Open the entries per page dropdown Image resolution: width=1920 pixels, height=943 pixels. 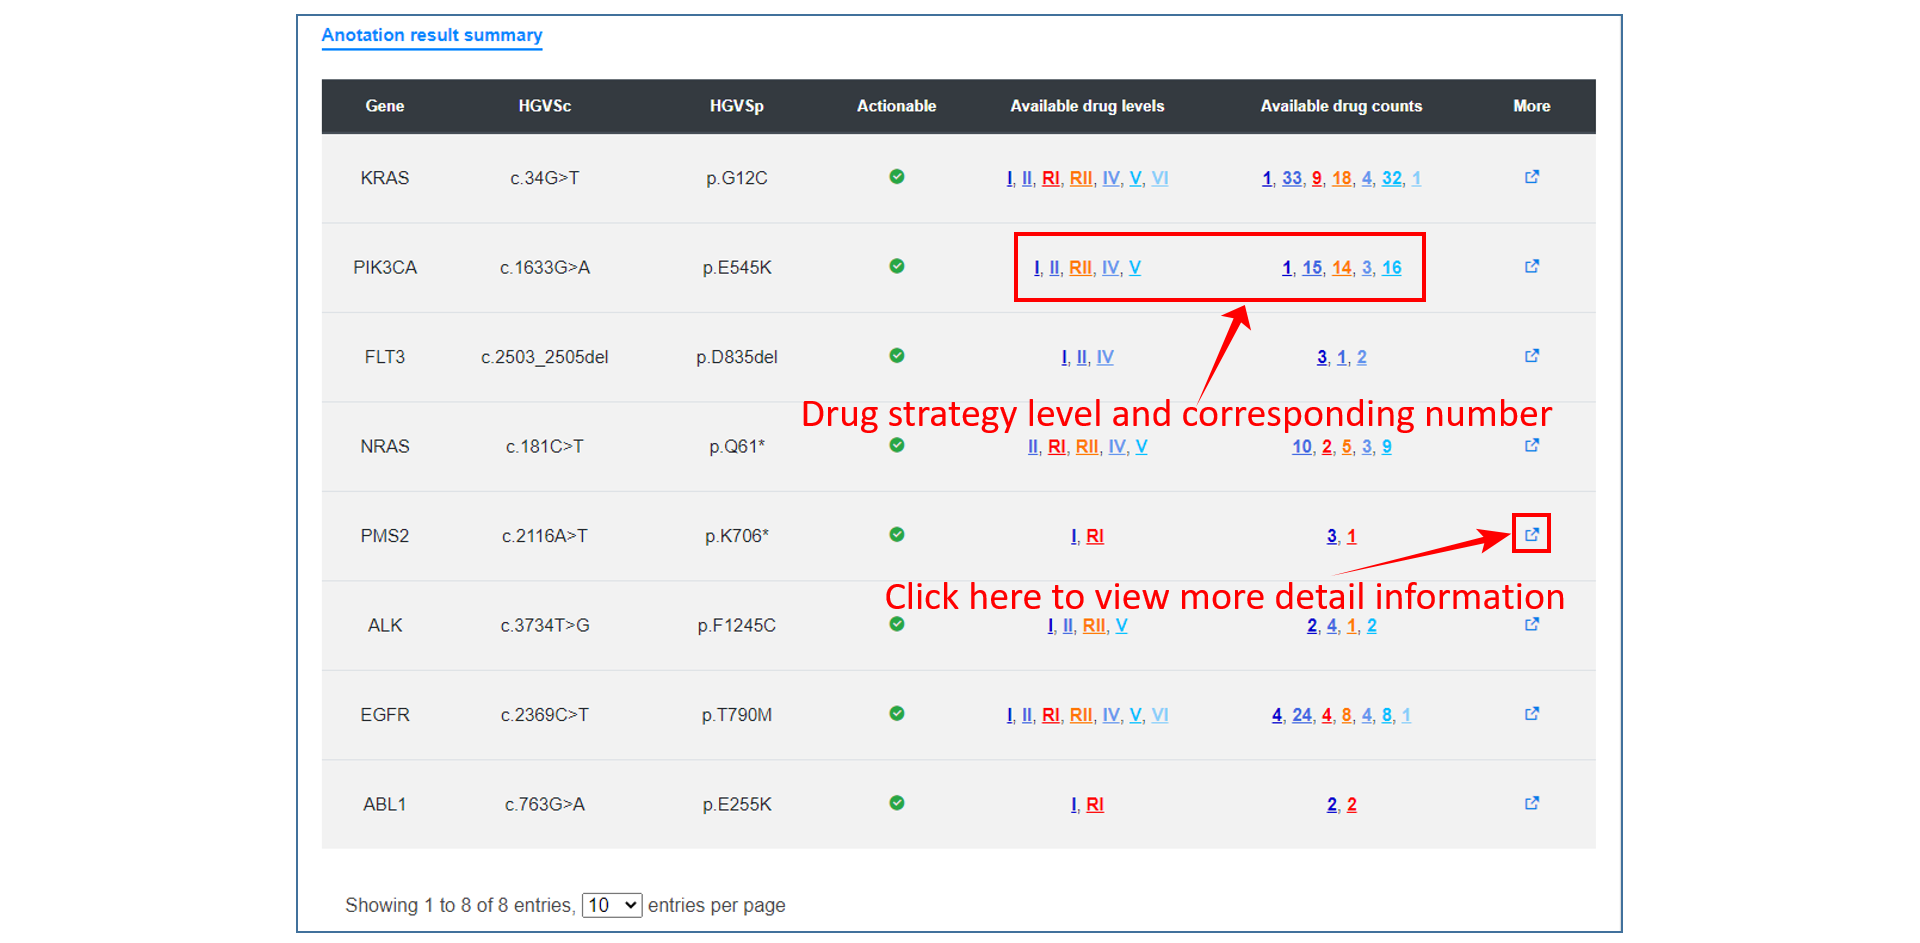tap(612, 905)
